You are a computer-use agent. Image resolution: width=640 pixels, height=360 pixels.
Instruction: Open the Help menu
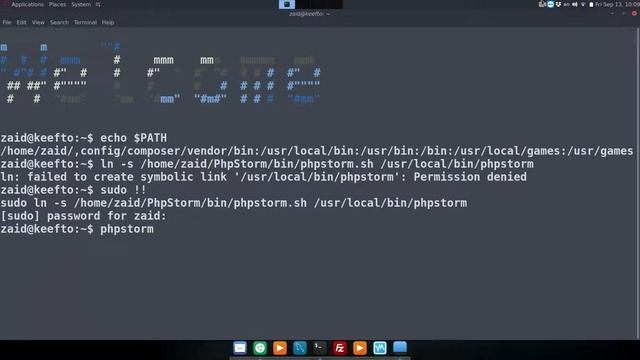(x=108, y=22)
